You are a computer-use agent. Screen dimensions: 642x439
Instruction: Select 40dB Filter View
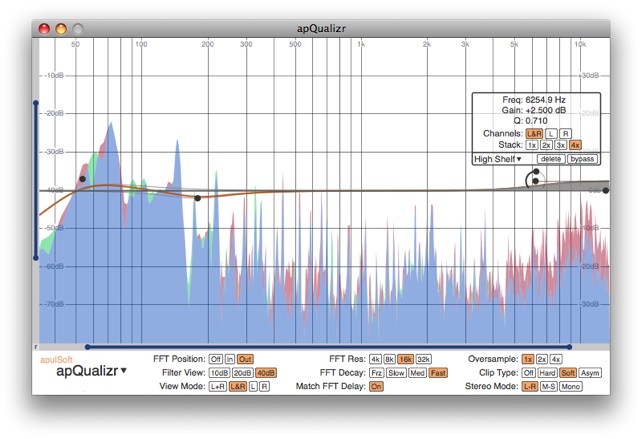coord(266,373)
